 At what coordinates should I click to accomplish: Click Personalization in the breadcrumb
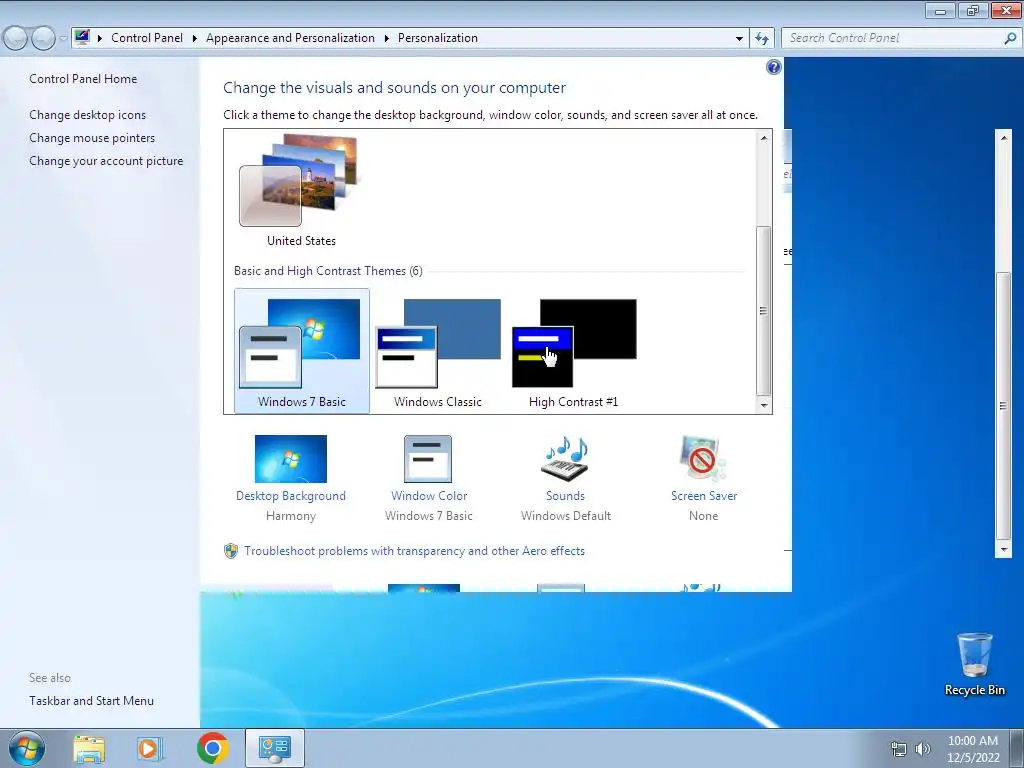pos(438,38)
